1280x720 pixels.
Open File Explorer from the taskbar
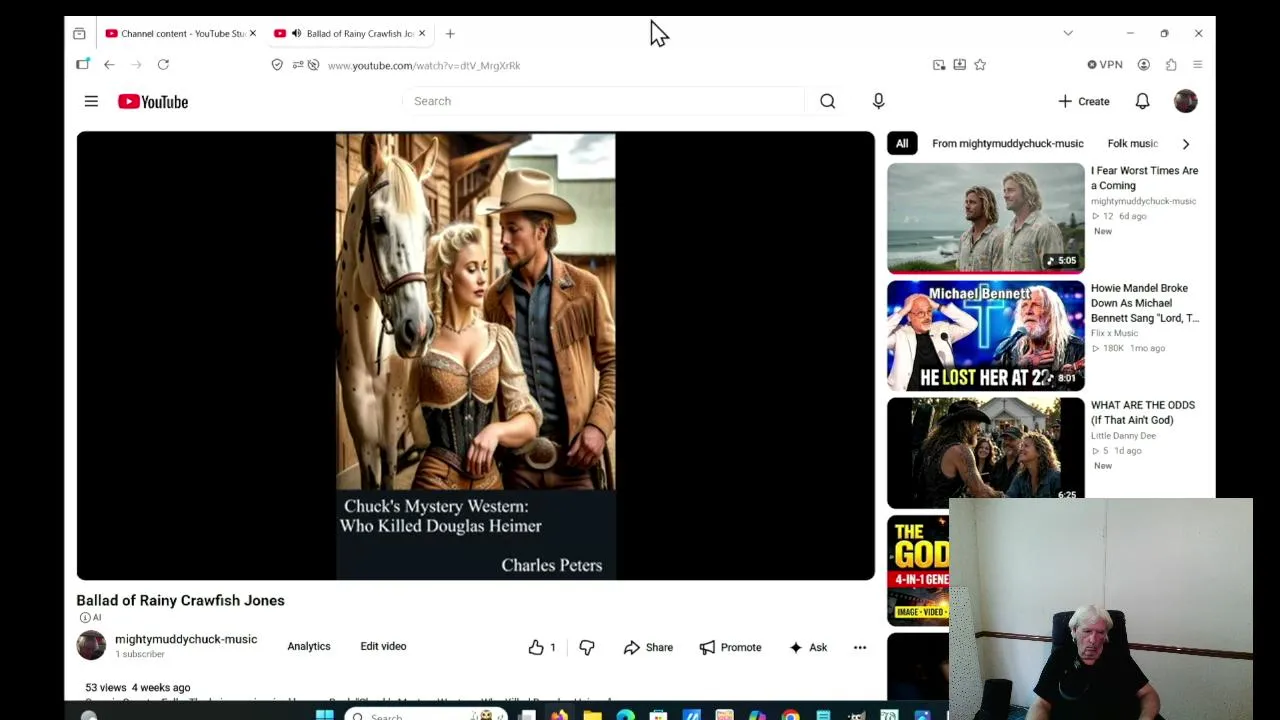pyautogui.click(x=592, y=715)
